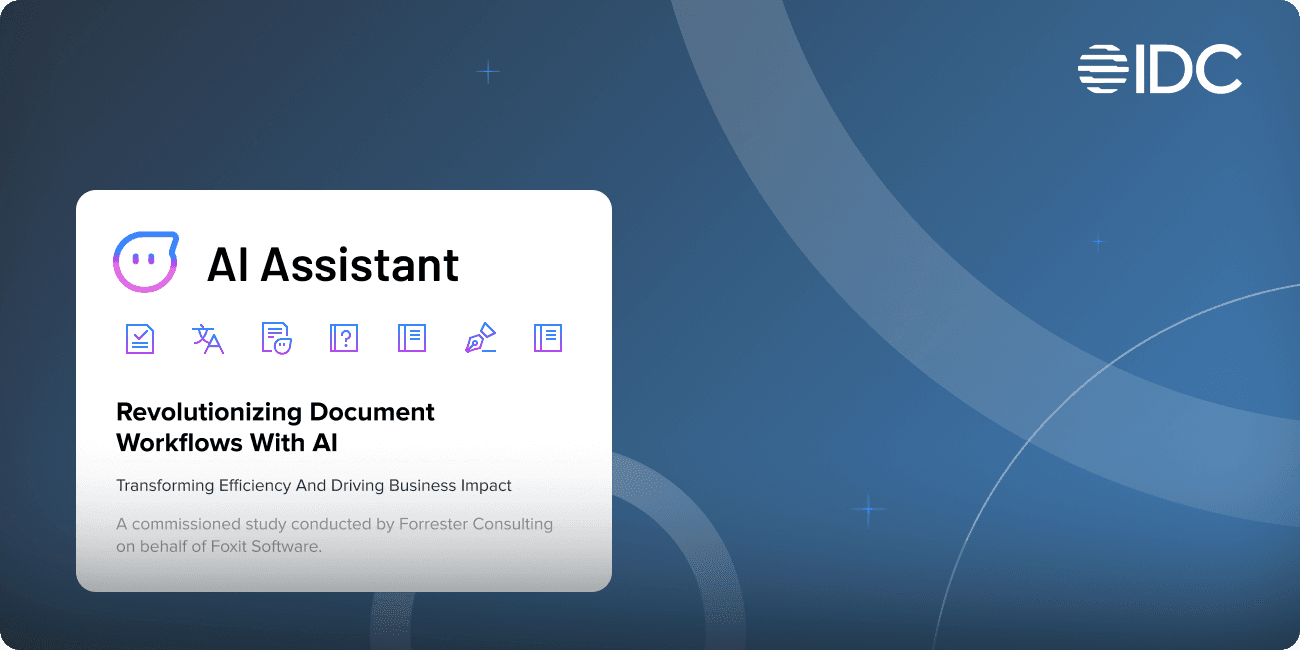
Task: Click the "AI Assistant" title text
Action: pyautogui.click(x=333, y=264)
